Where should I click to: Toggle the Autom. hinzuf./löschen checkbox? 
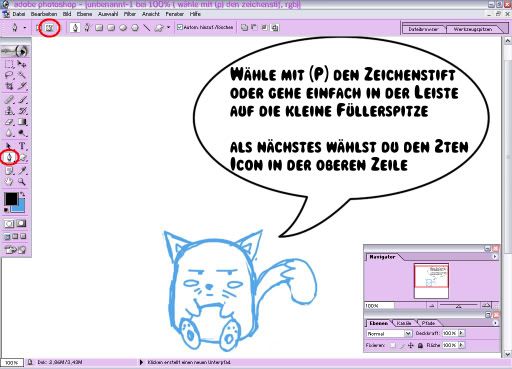pyautogui.click(x=180, y=27)
